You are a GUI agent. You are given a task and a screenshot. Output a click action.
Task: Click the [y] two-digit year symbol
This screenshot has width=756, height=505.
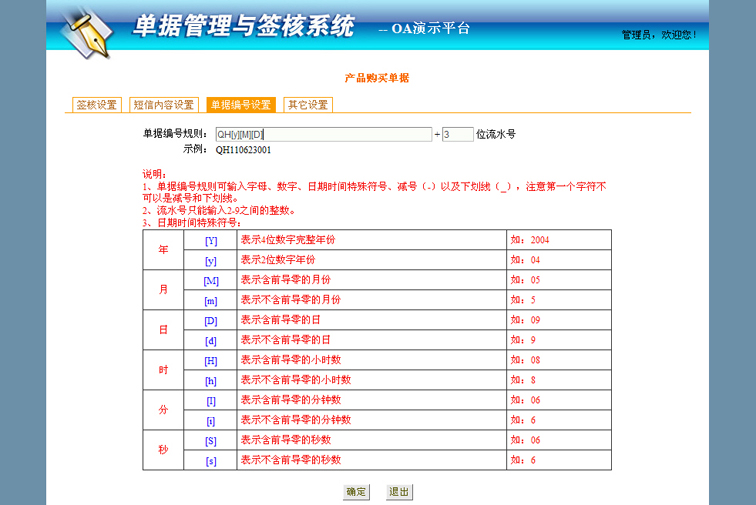point(211,260)
